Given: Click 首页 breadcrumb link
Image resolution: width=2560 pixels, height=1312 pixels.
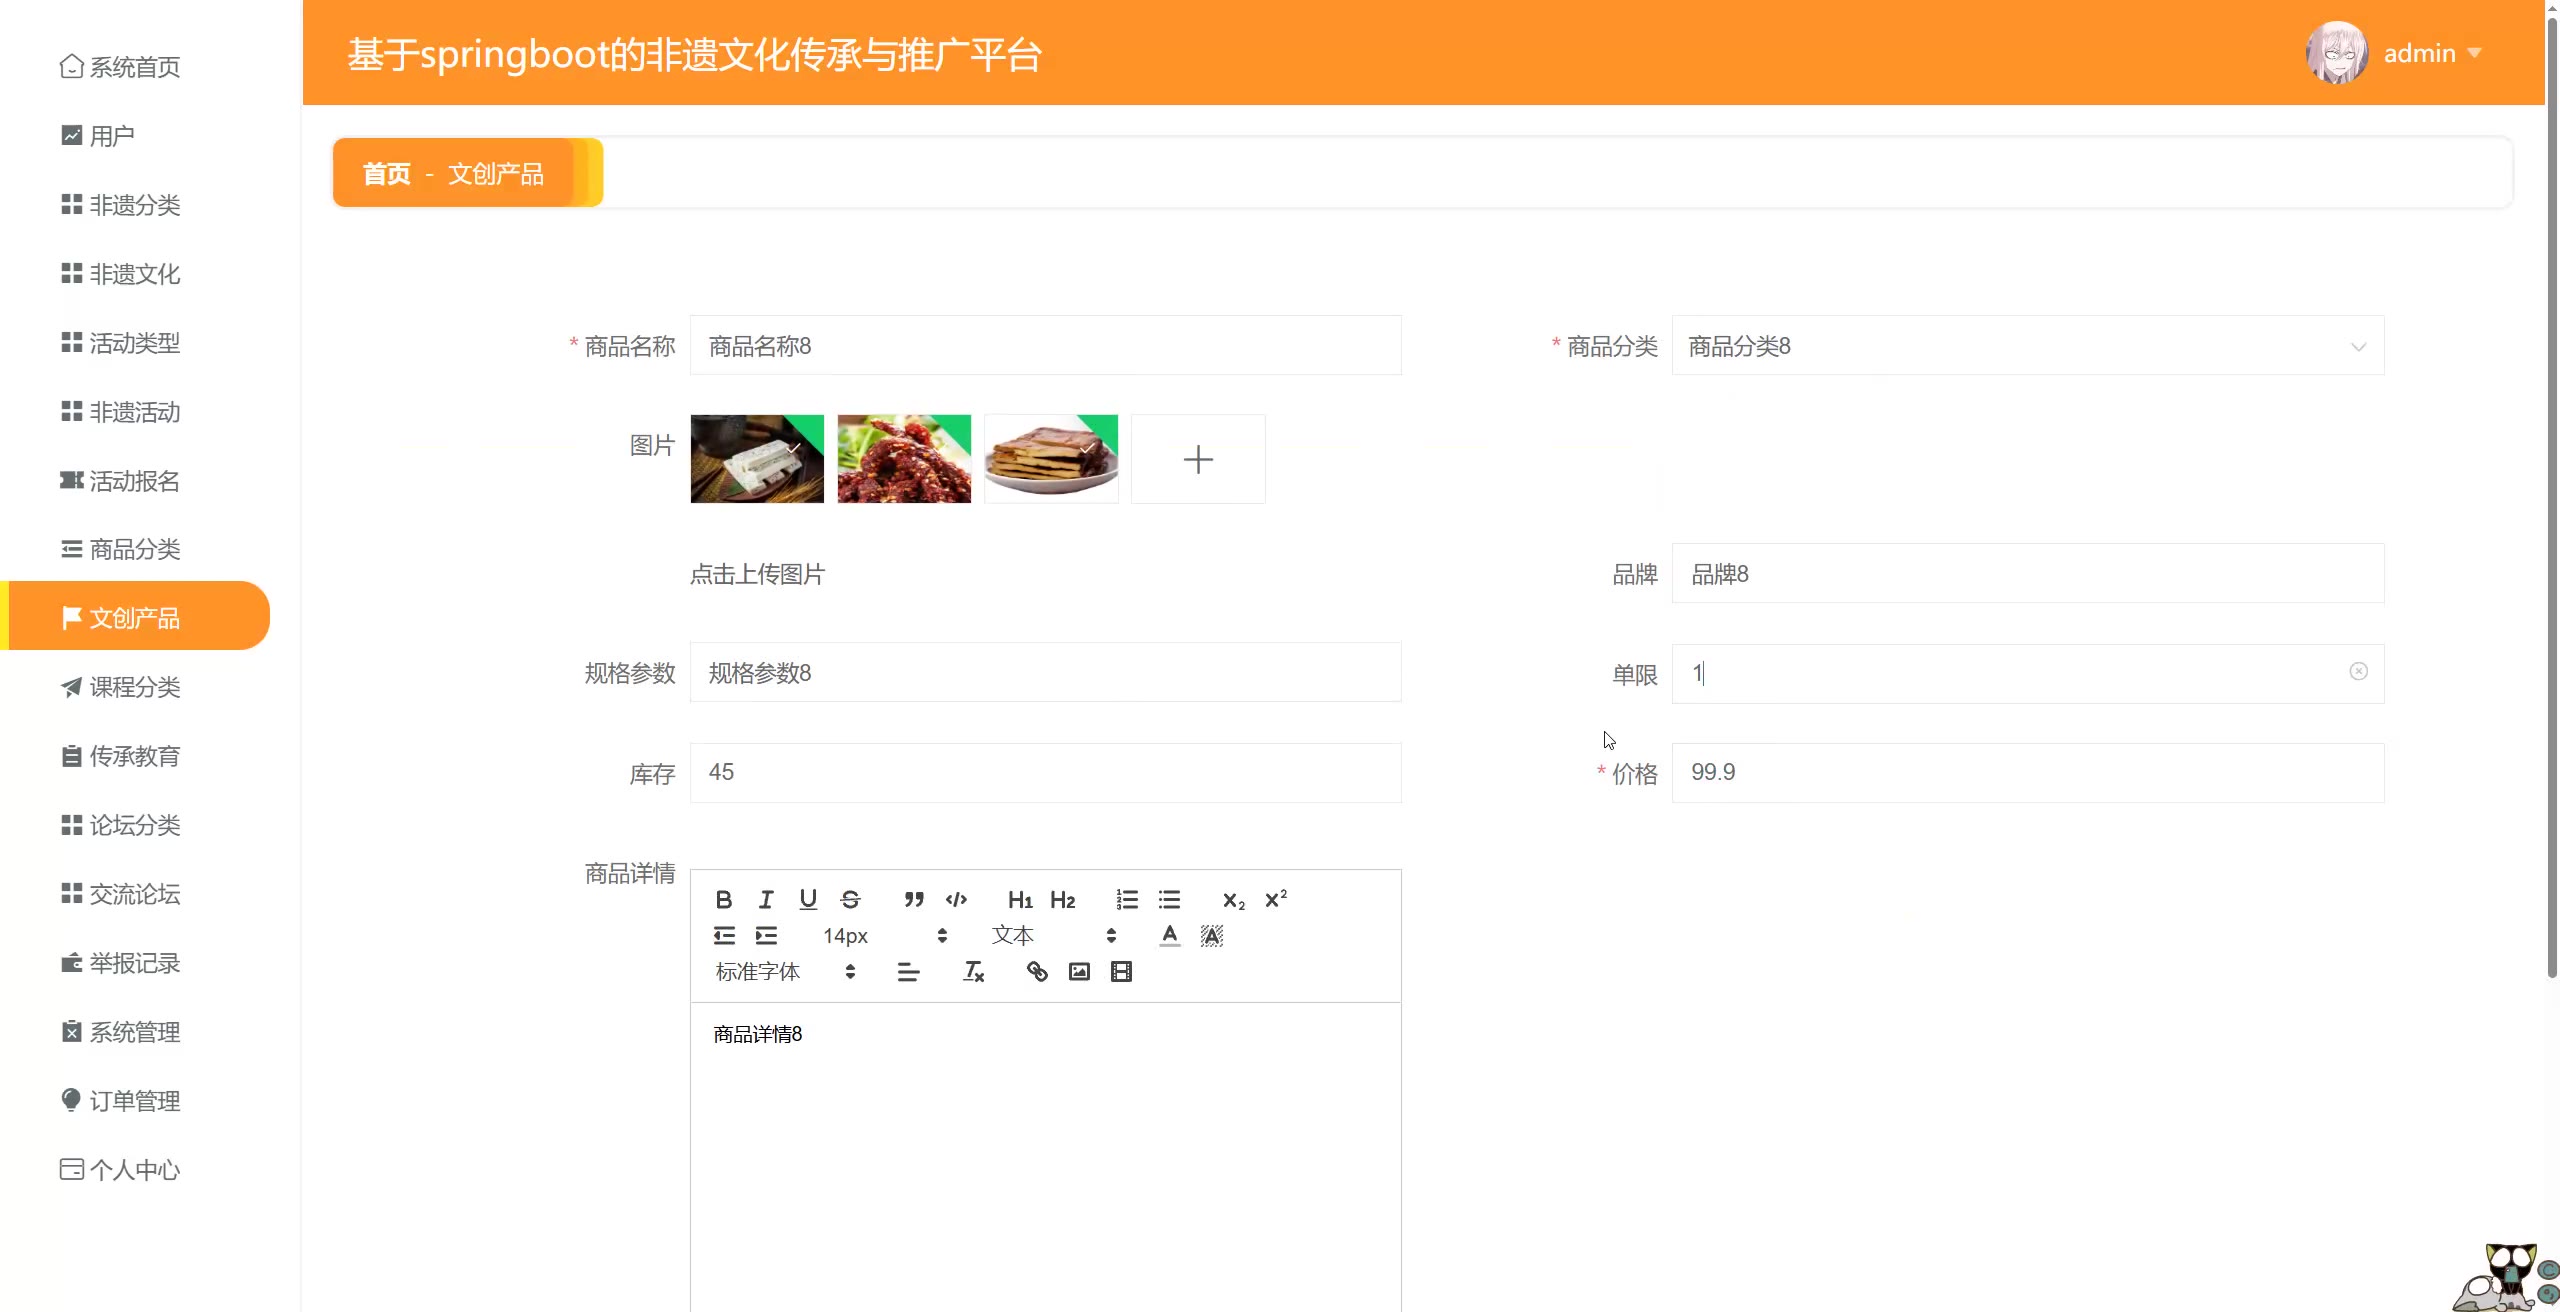Looking at the screenshot, I should 386,174.
